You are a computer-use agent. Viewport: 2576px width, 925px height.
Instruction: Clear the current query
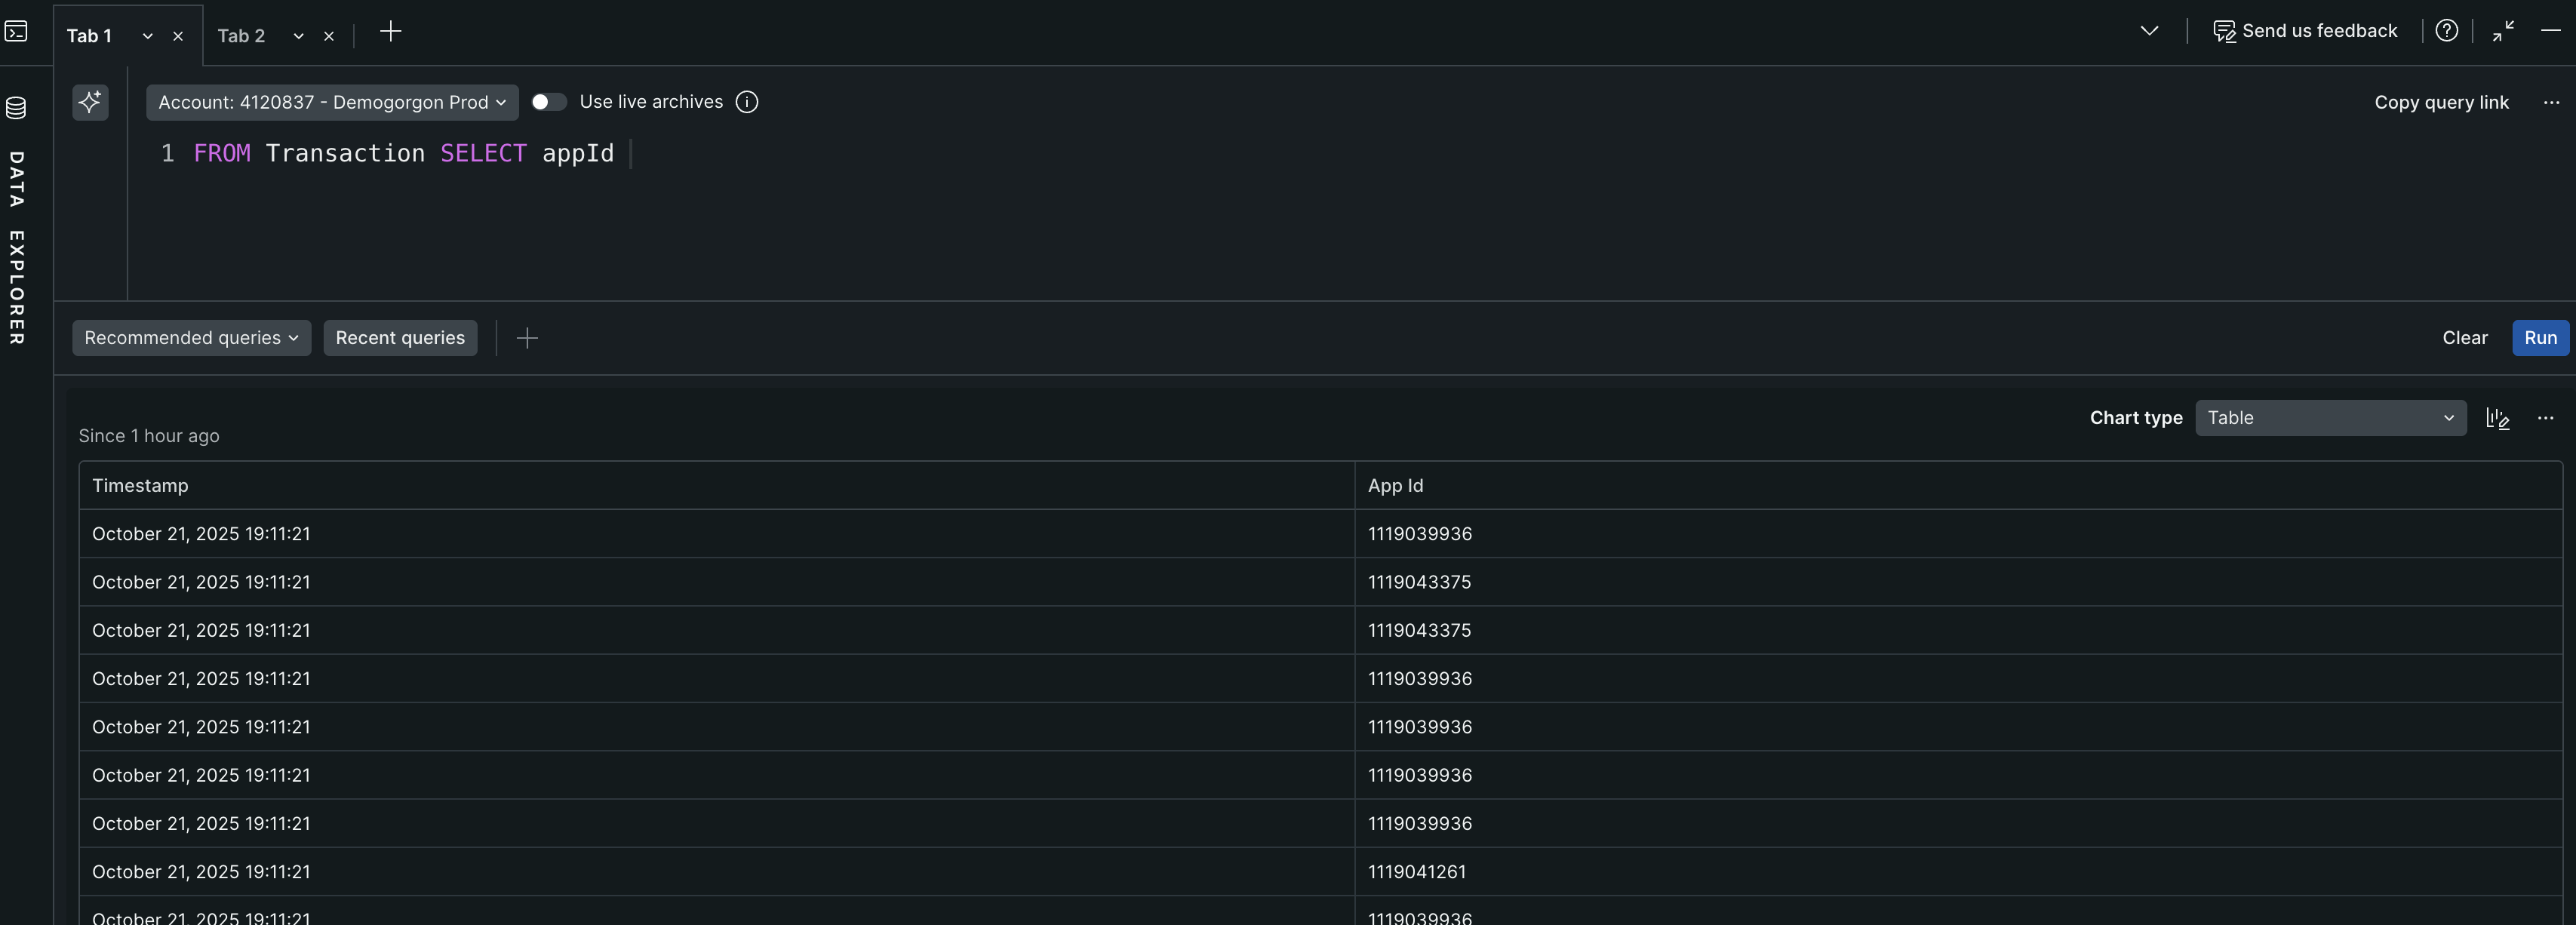click(2464, 338)
